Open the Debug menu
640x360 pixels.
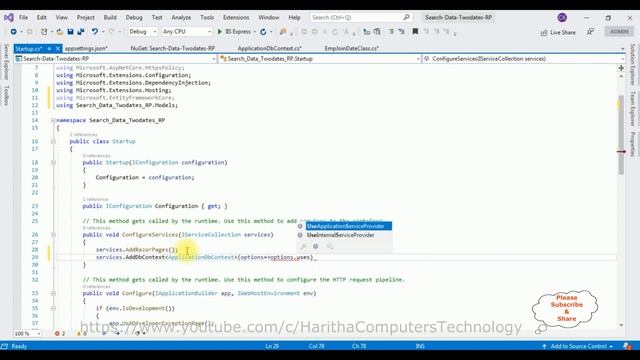(x=134, y=18)
